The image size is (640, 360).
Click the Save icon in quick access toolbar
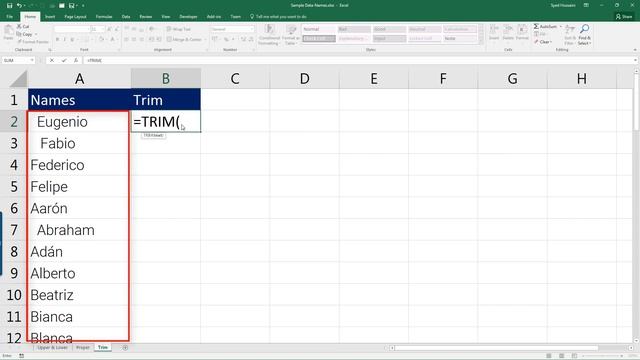(x=9, y=5)
